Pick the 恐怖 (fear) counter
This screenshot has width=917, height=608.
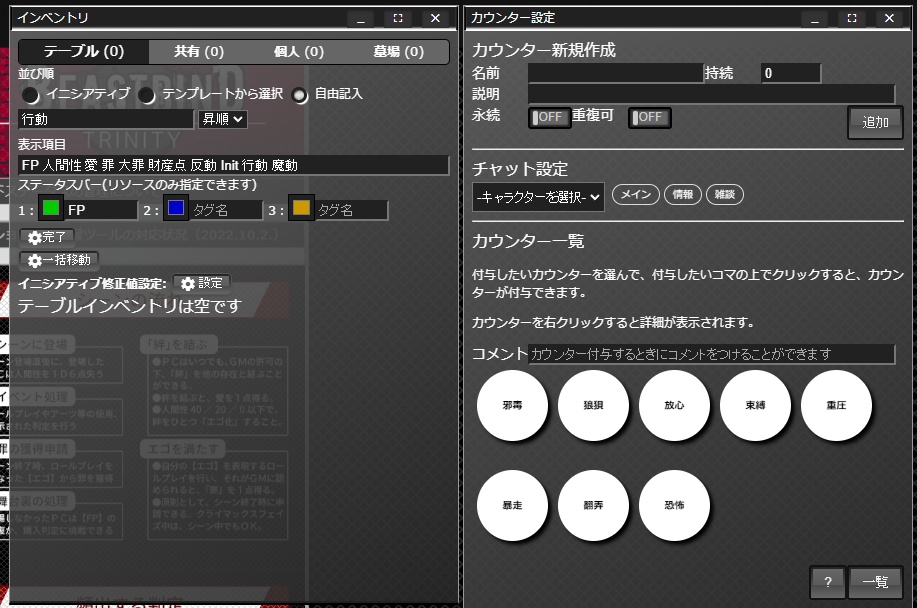coord(674,506)
